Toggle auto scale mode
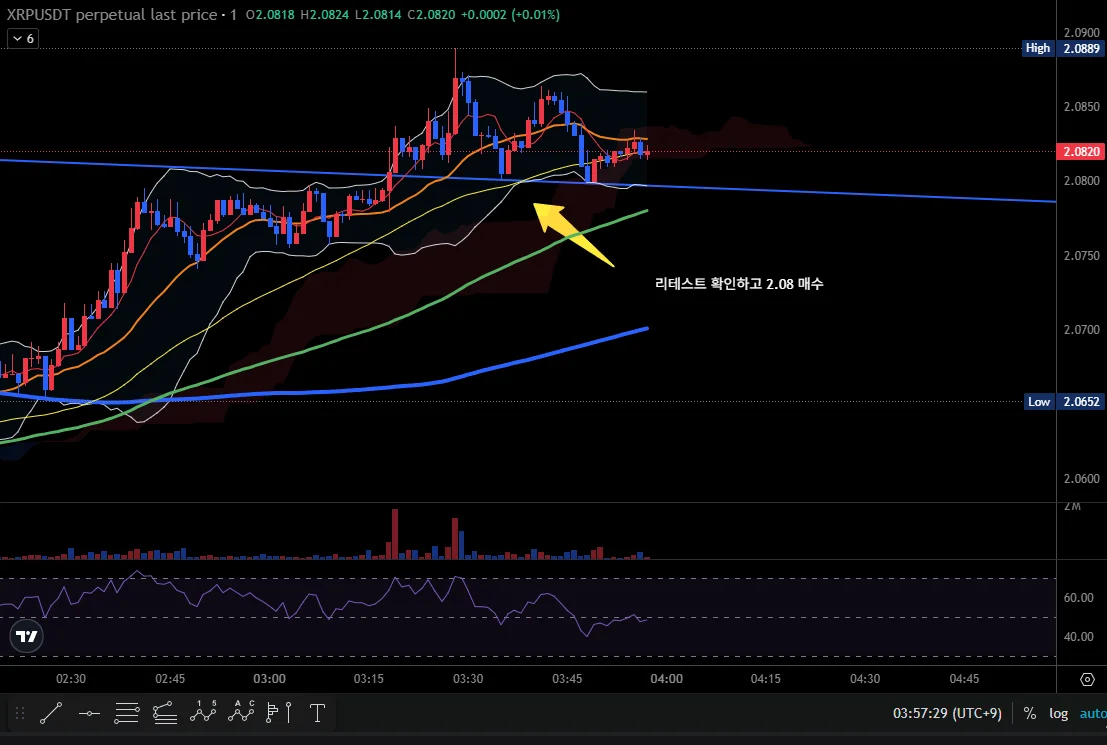The width and height of the screenshot is (1107, 745). (1093, 713)
